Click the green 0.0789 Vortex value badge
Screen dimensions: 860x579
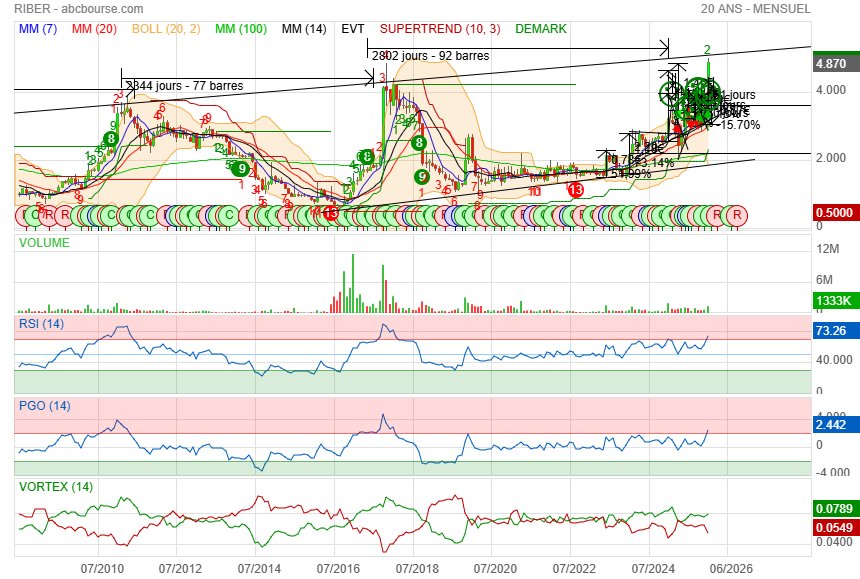(835, 509)
